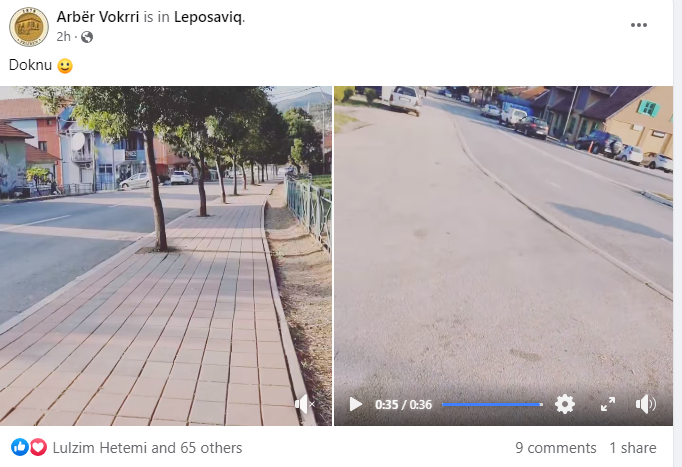Image resolution: width=682 pixels, height=467 pixels.
Task: View the 1 share
Action: pos(633,448)
